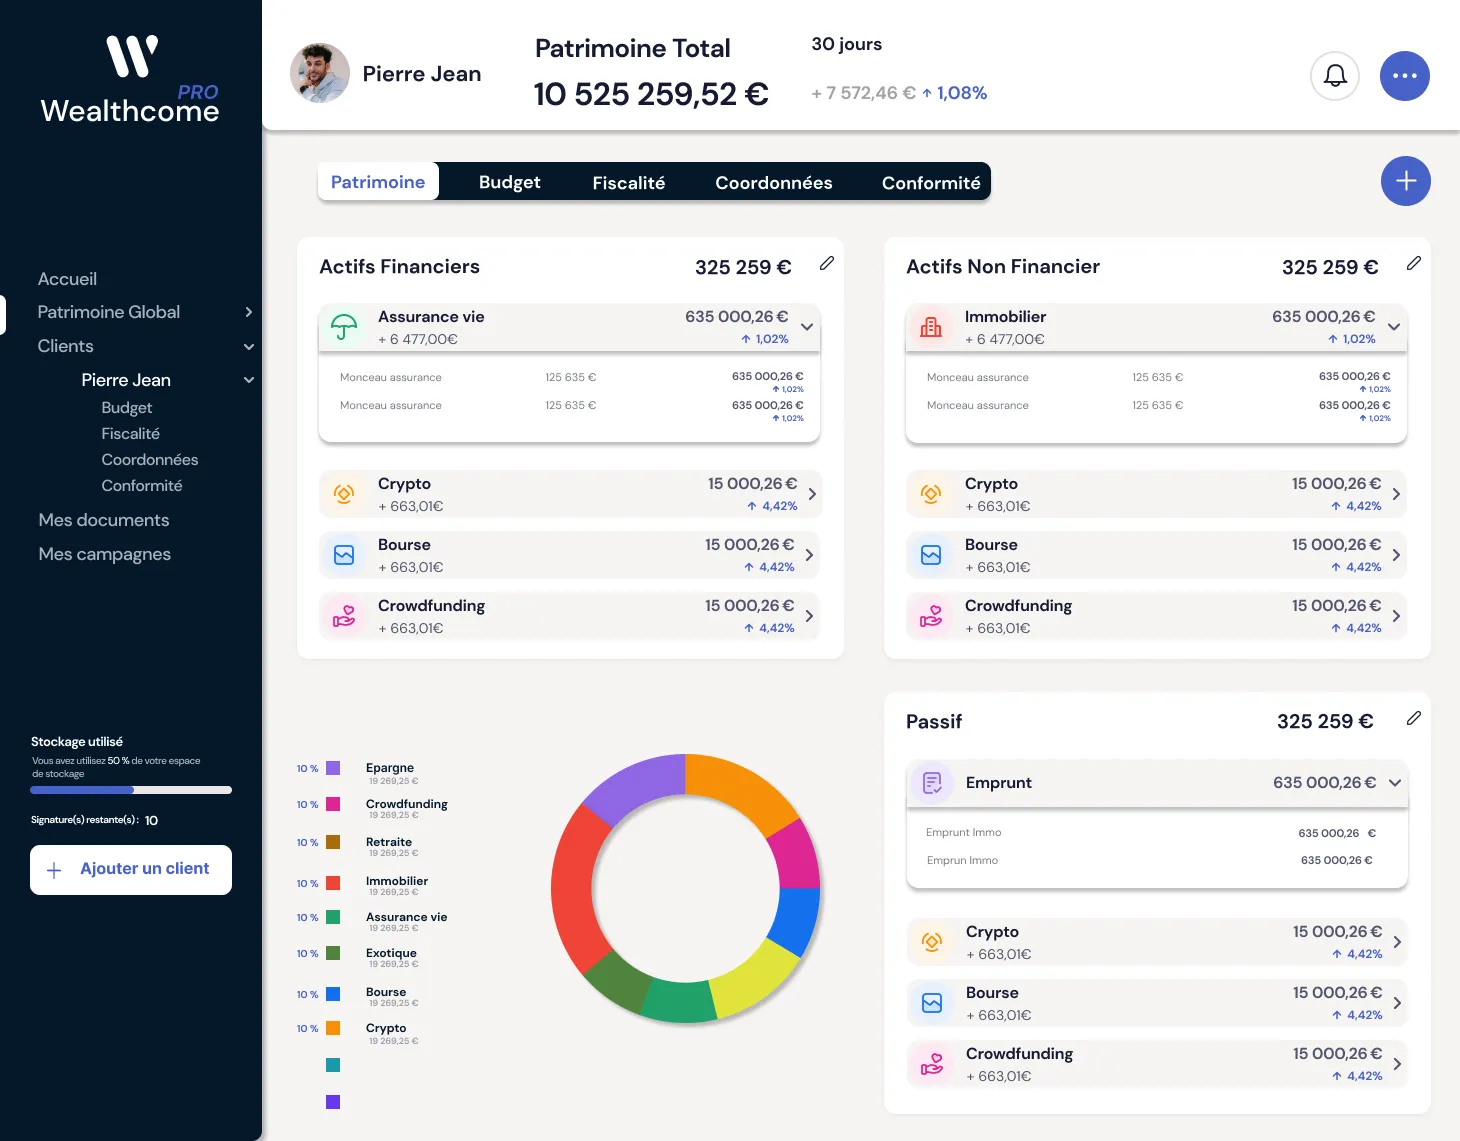Switch to the Coordonnées tab
The image size is (1460, 1141).
pos(773,182)
